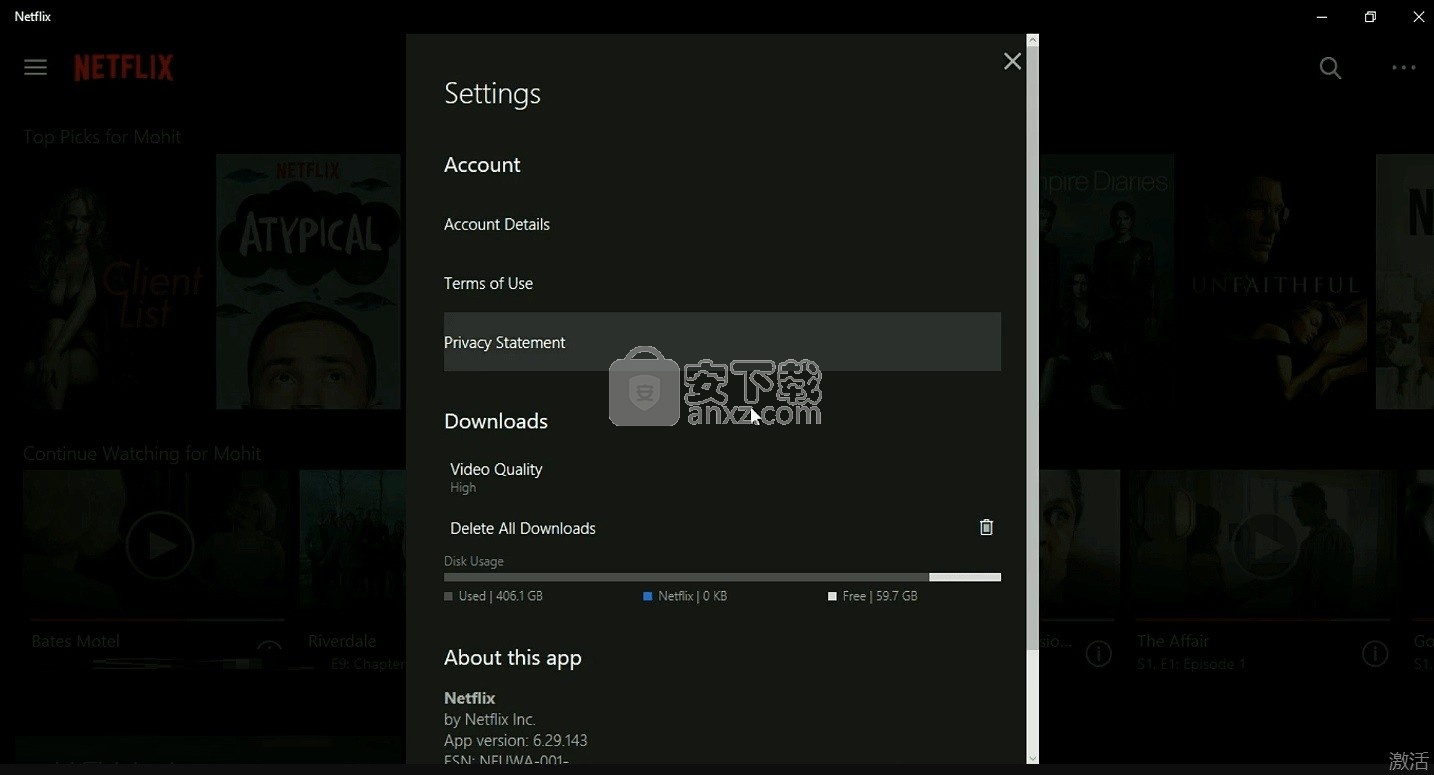Click the scrollbar up arrow
The height and width of the screenshot is (775, 1434).
click(x=1033, y=40)
